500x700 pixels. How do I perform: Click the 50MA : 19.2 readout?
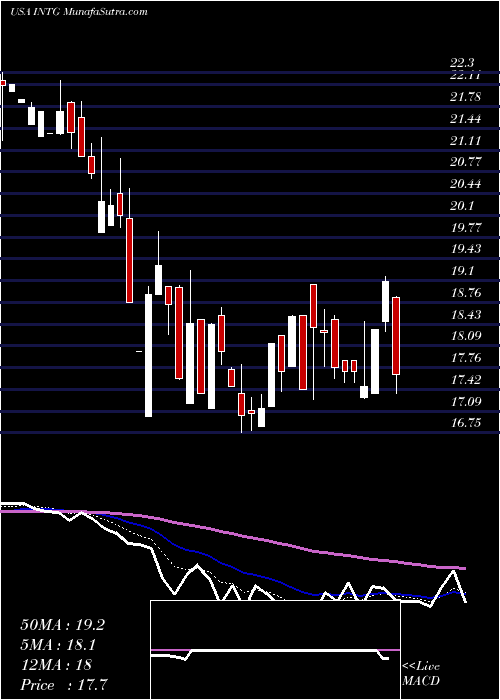point(62,625)
